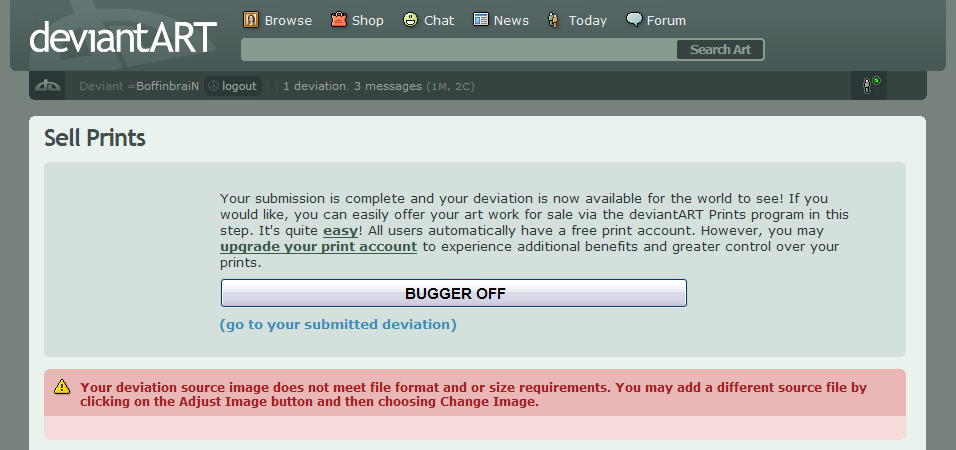Follow the 'easy' link
The image size is (956, 450).
(340, 231)
